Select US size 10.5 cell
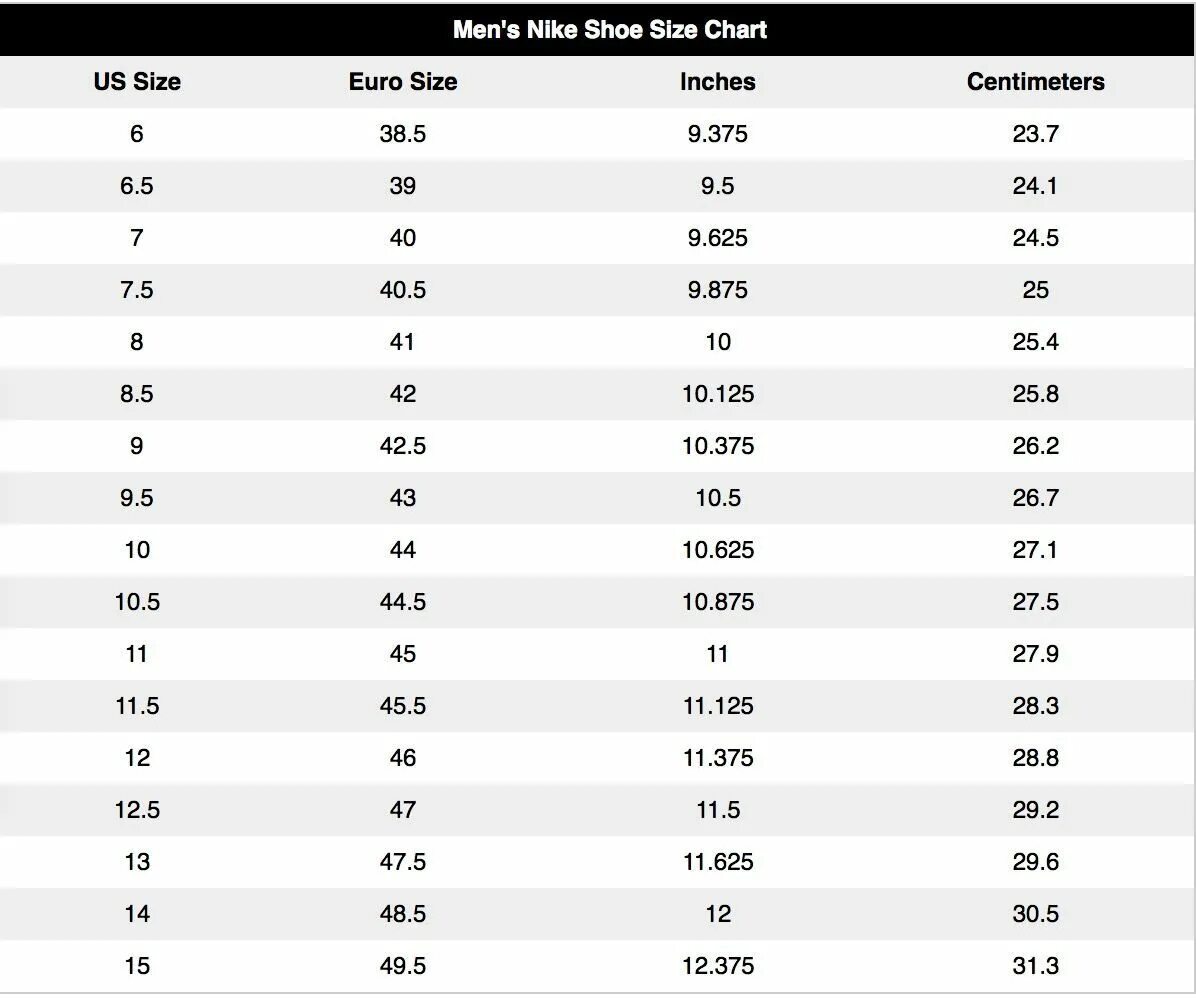Image resolution: width=1196 pixels, height=998 pixels. pos(137,602)
